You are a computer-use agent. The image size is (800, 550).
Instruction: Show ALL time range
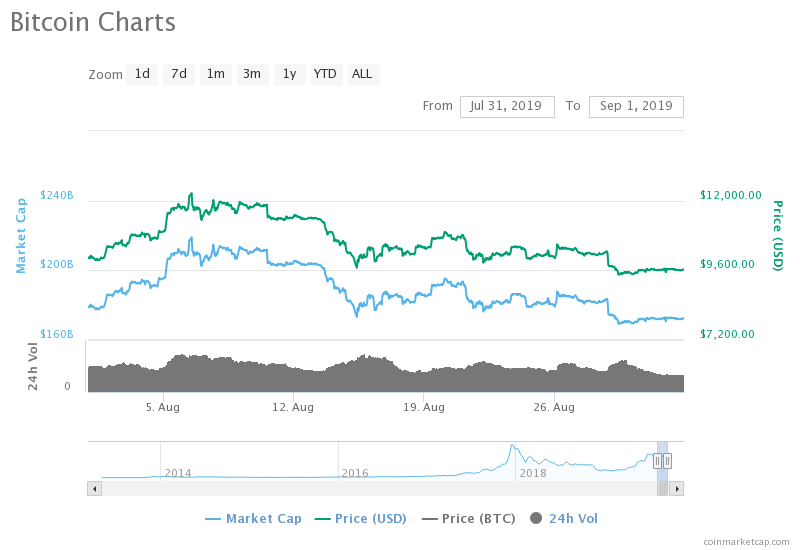[362, 74]
